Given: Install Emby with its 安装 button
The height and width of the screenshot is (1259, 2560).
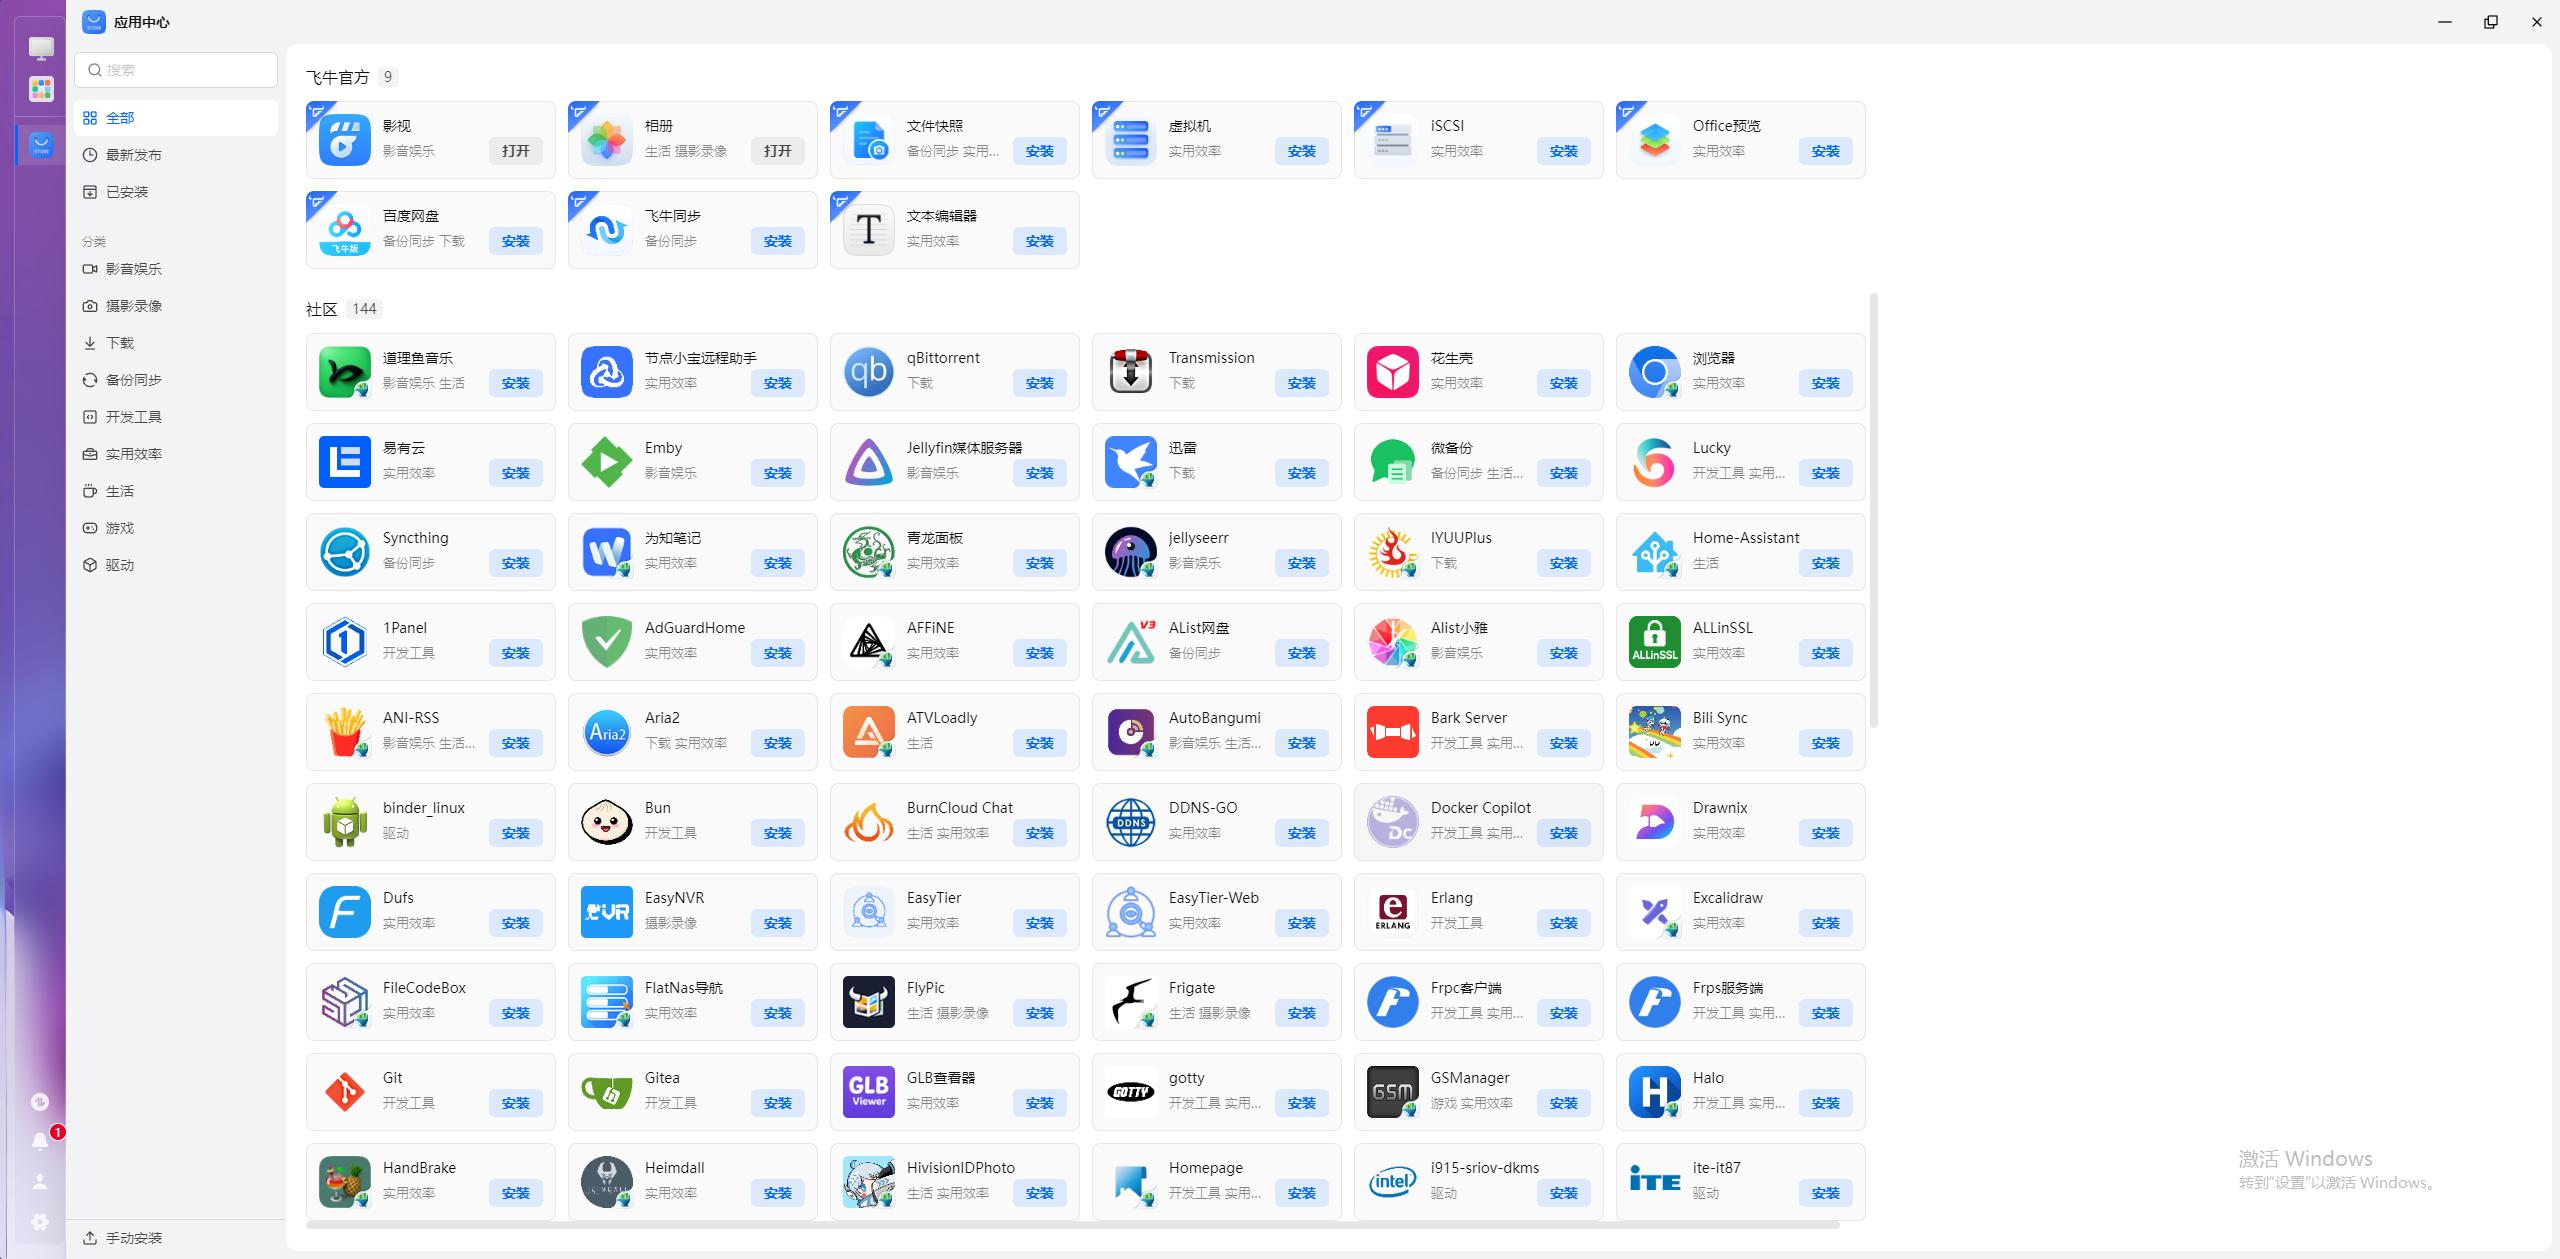Looking at the screenshot, I should pos(777,473).
